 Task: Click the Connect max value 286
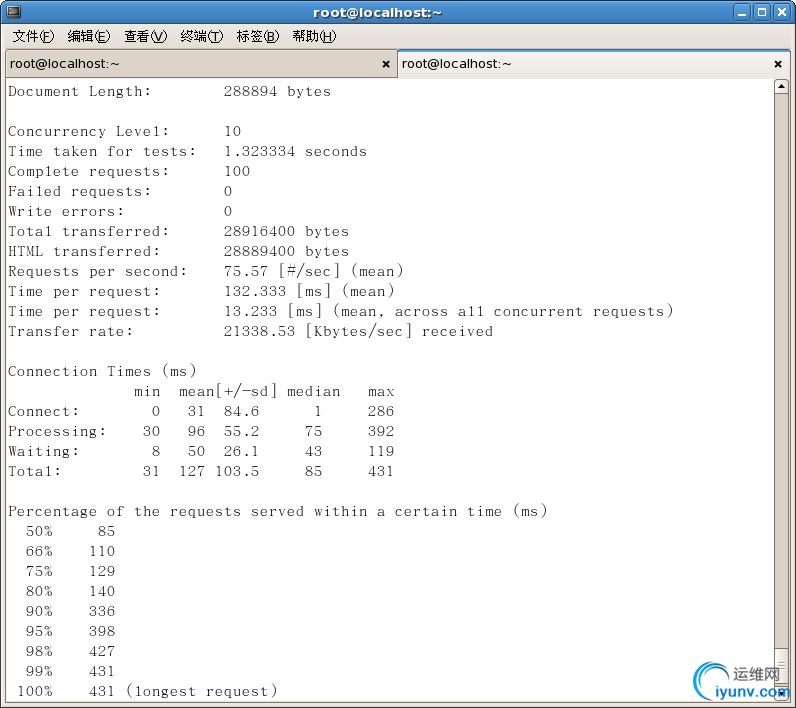tap(381, 411)
